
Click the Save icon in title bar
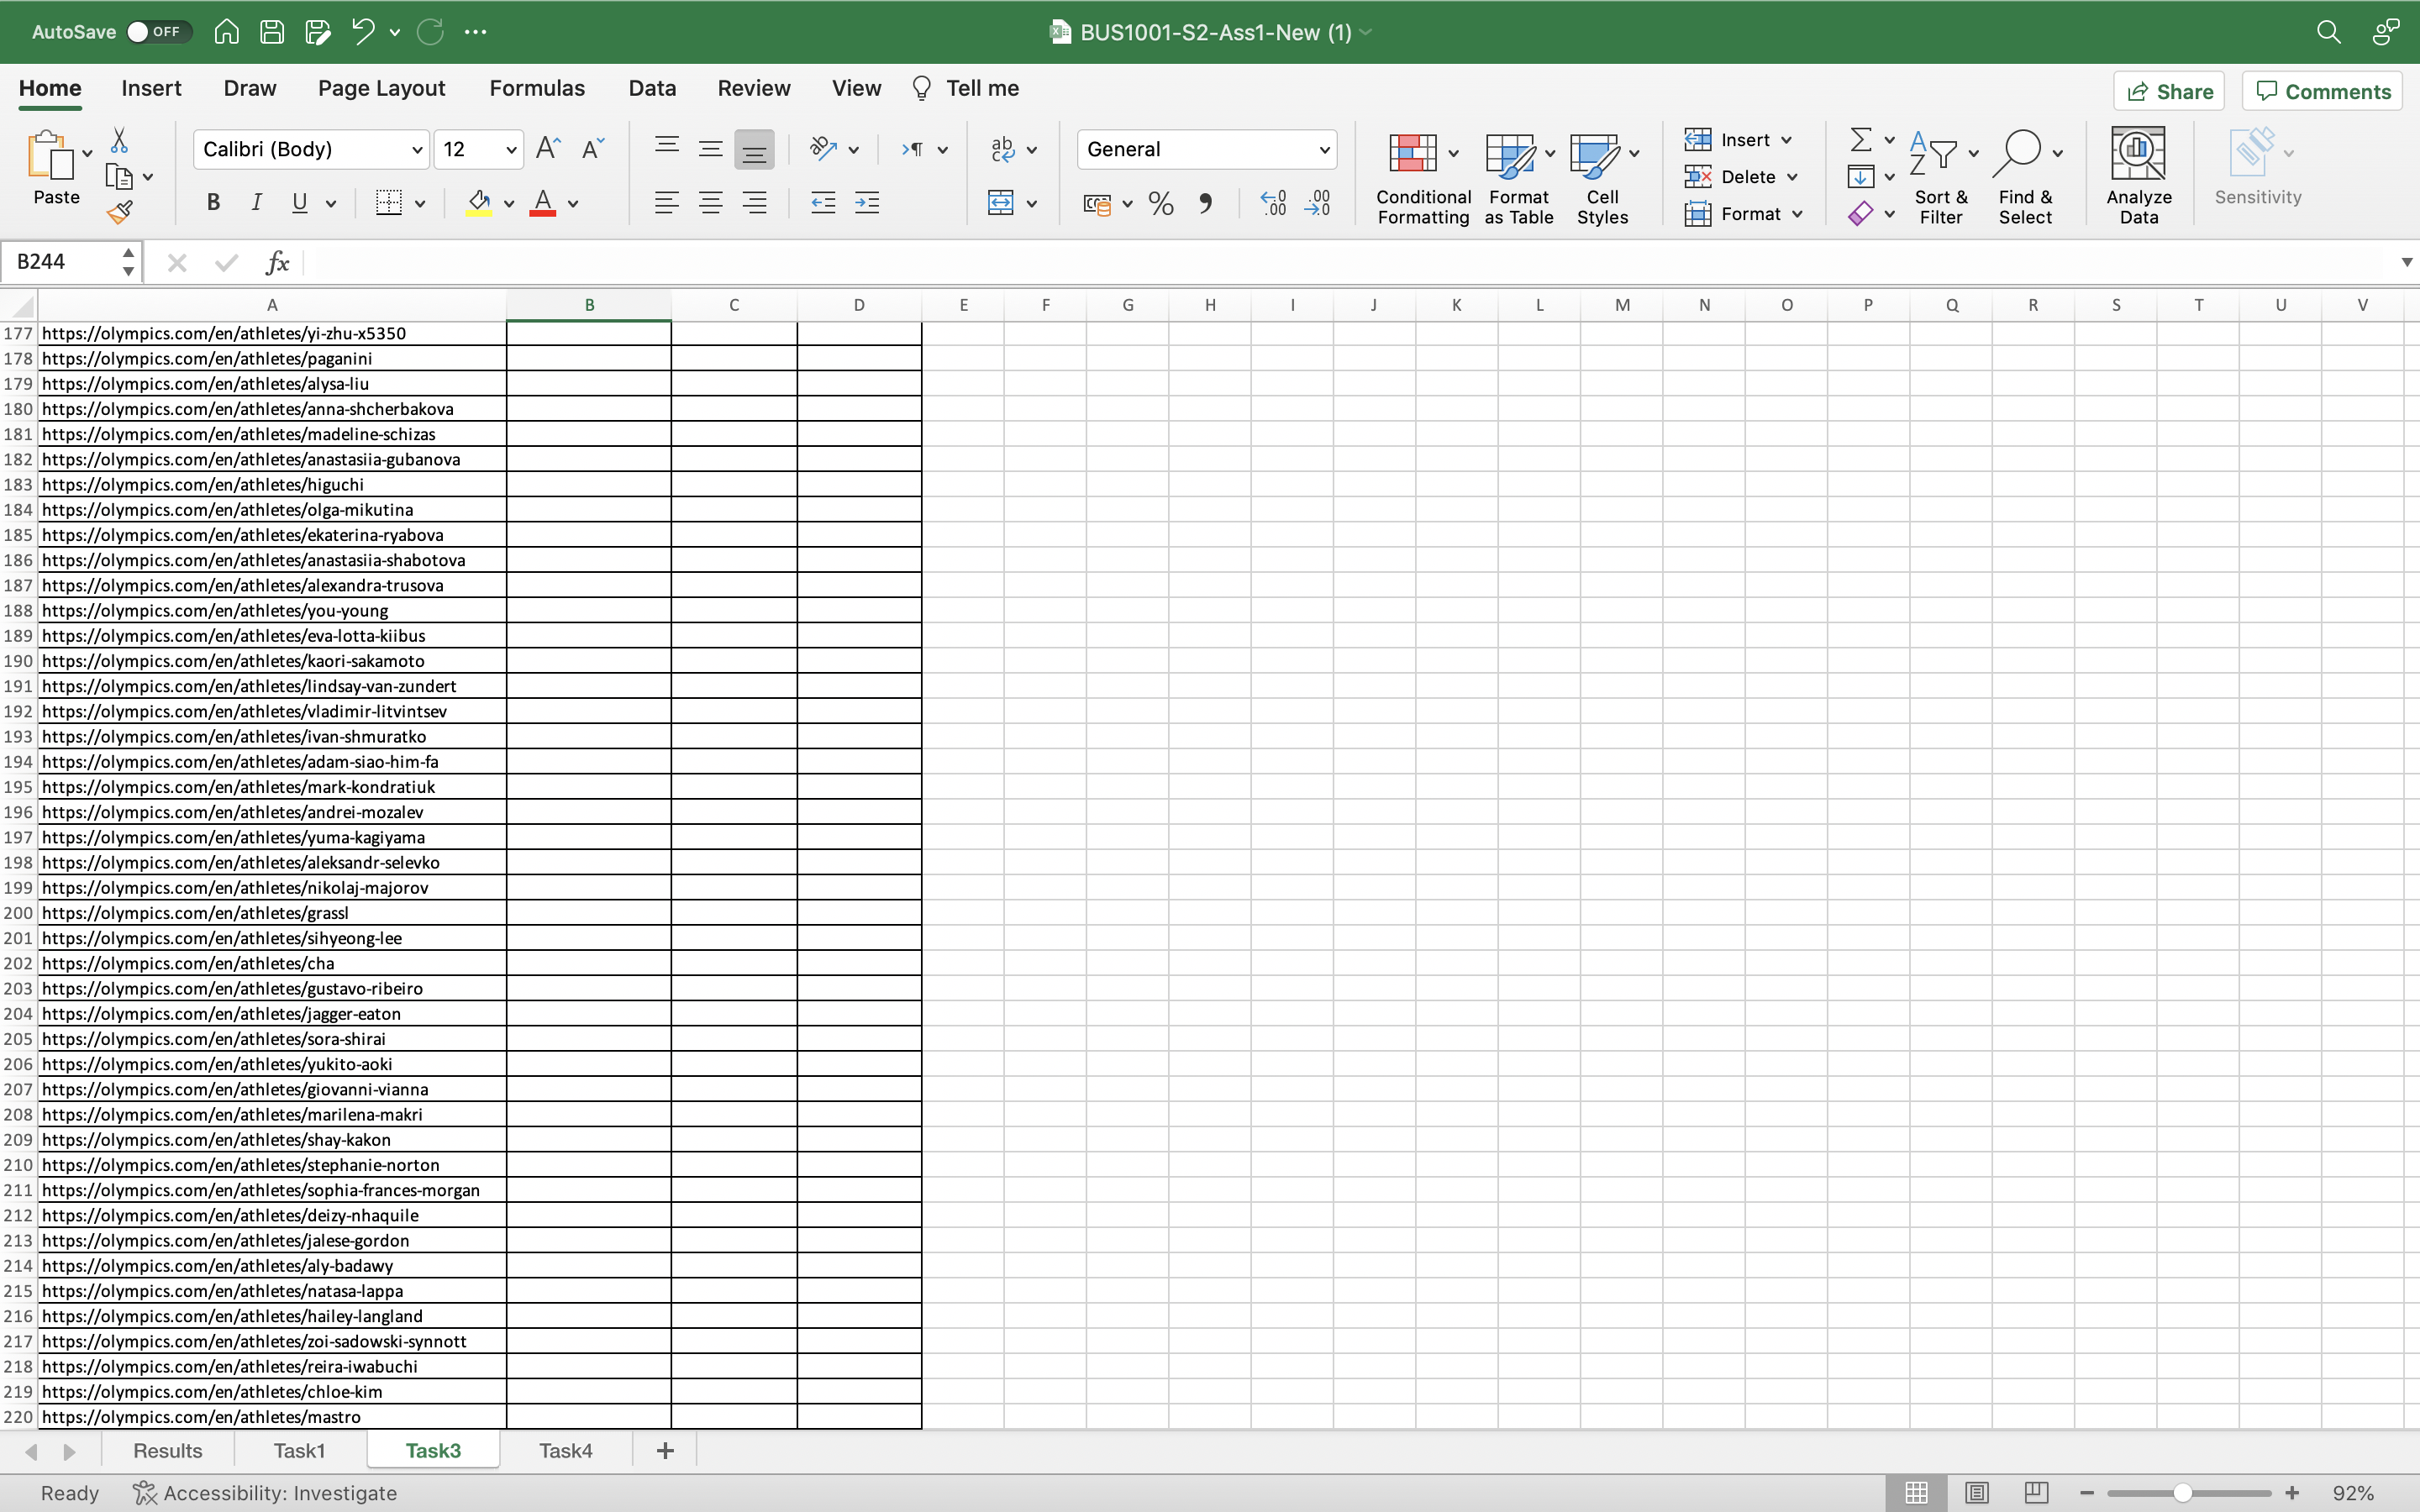pyautogui.click(x=272, y=32)
